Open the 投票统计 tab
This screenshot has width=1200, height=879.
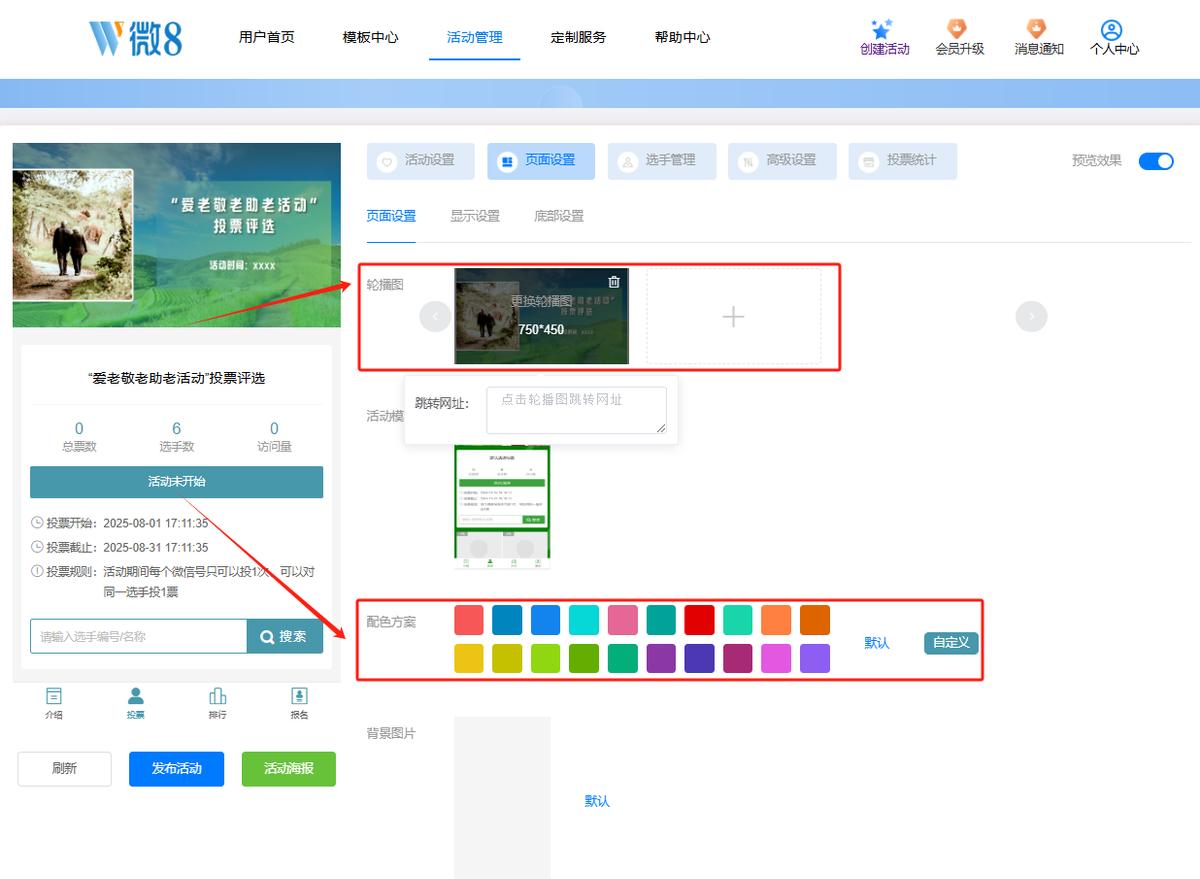click(902, 161)
